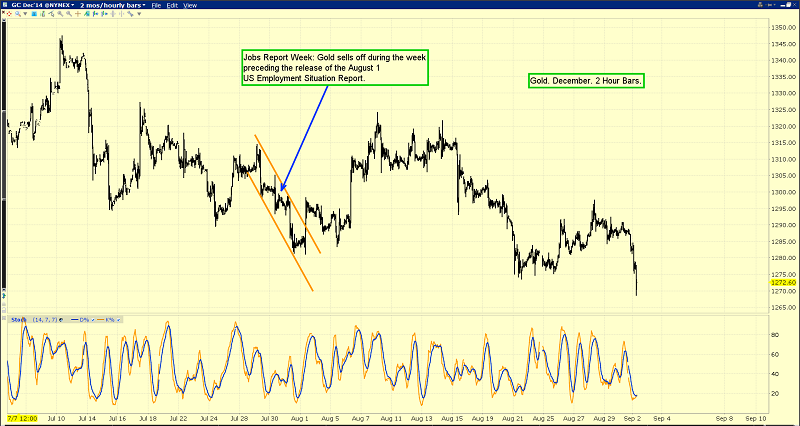Expand the arrow next to the magnifier icon
Image resolution: width=800 pixels, height=426 pixels.
click(25, 14)
